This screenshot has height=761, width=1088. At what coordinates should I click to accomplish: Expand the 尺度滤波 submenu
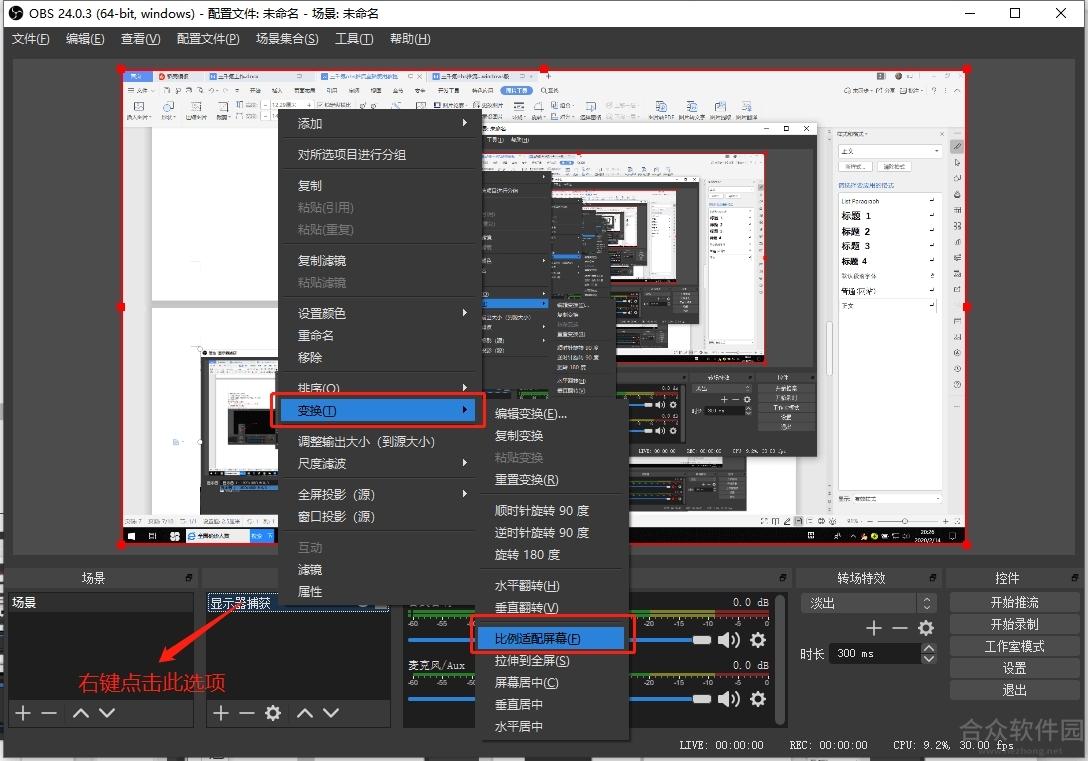[x=380, y=463]
